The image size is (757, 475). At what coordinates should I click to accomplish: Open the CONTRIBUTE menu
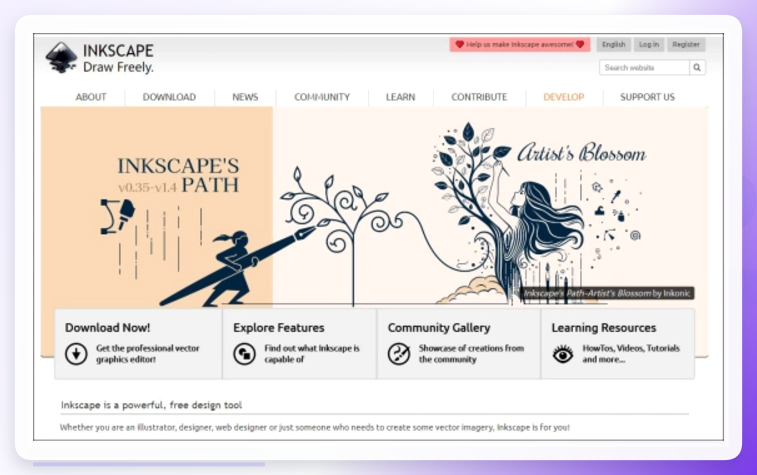click(x=479, y=97)
